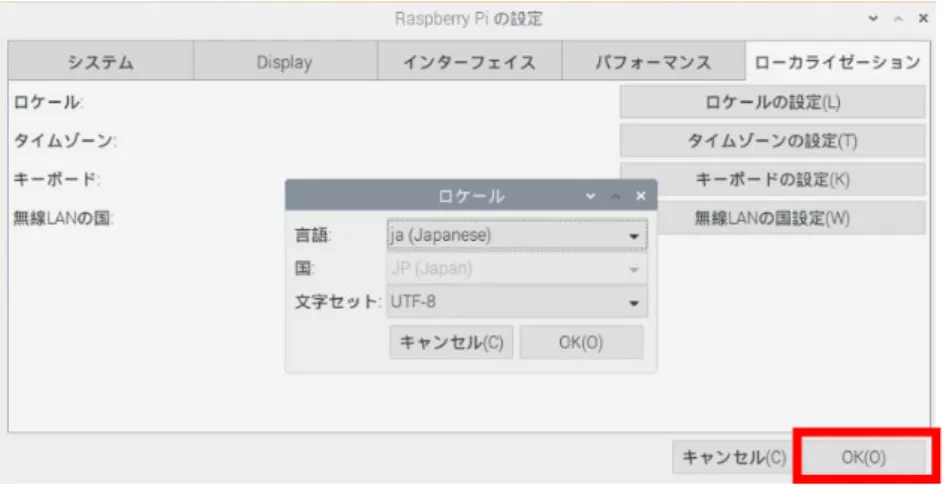Go to the パフォーマンス tab

tap(653, 62)
